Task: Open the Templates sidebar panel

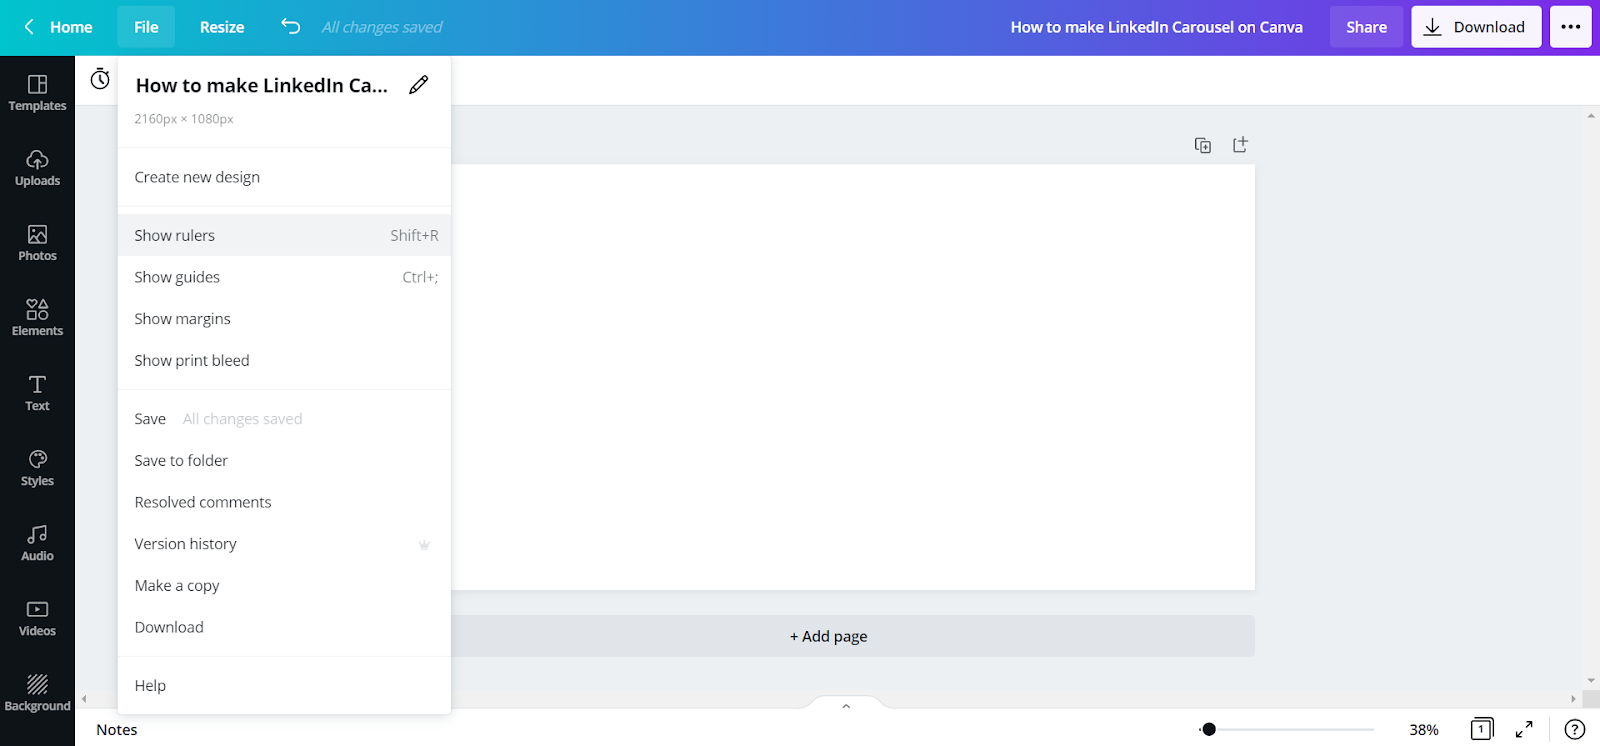Action: coord(37,93)
